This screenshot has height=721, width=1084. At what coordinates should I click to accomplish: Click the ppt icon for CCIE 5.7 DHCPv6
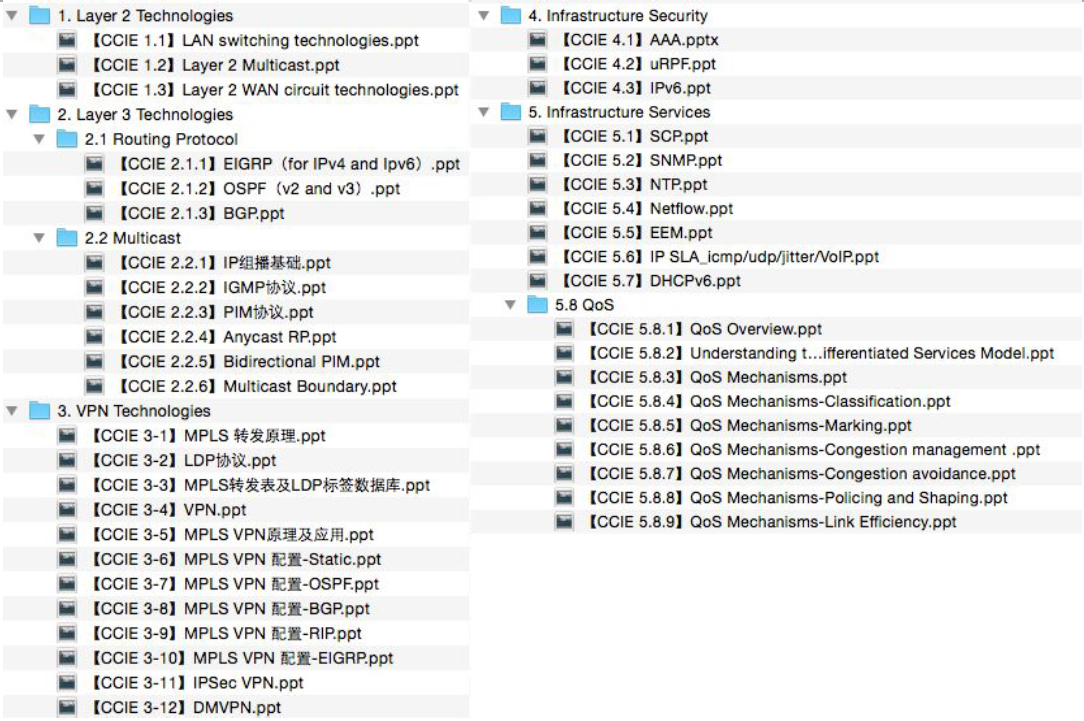(x=538, y=281)
